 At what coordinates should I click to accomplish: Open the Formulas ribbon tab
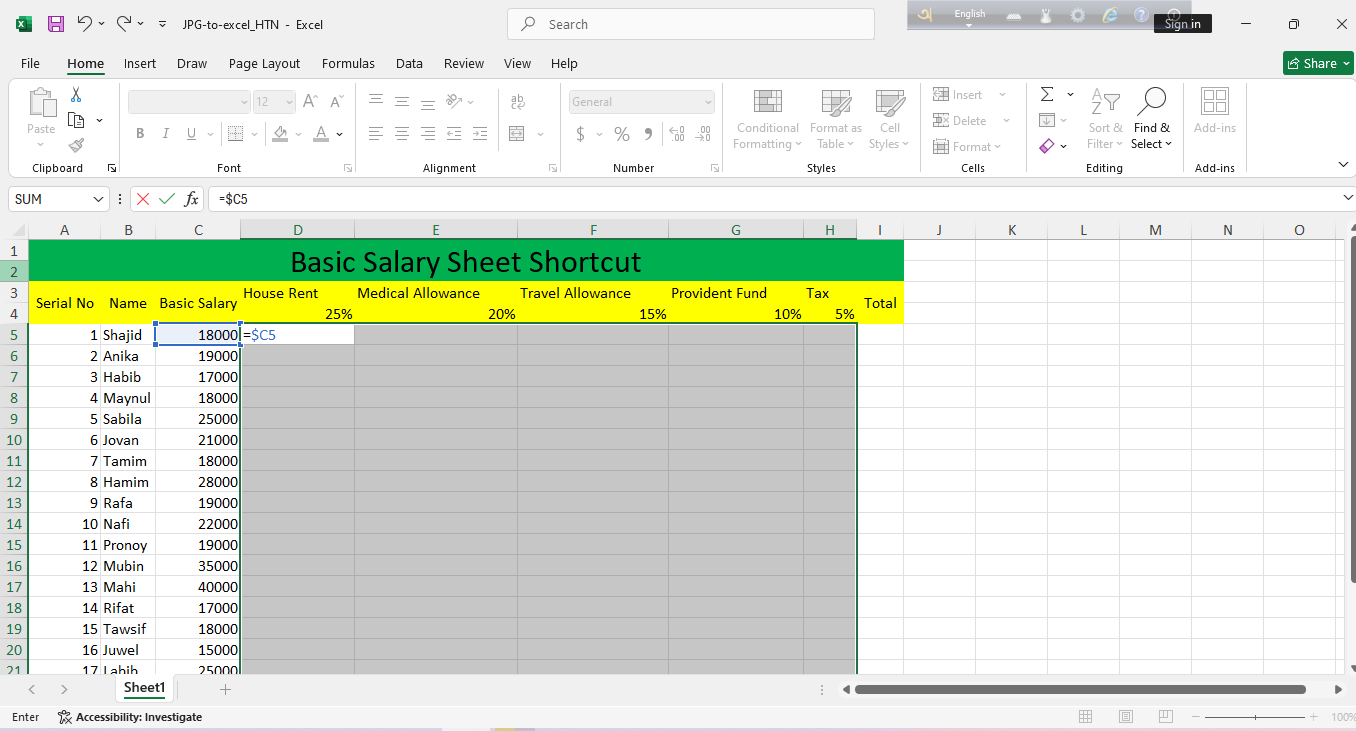click(x=348, y=63)
